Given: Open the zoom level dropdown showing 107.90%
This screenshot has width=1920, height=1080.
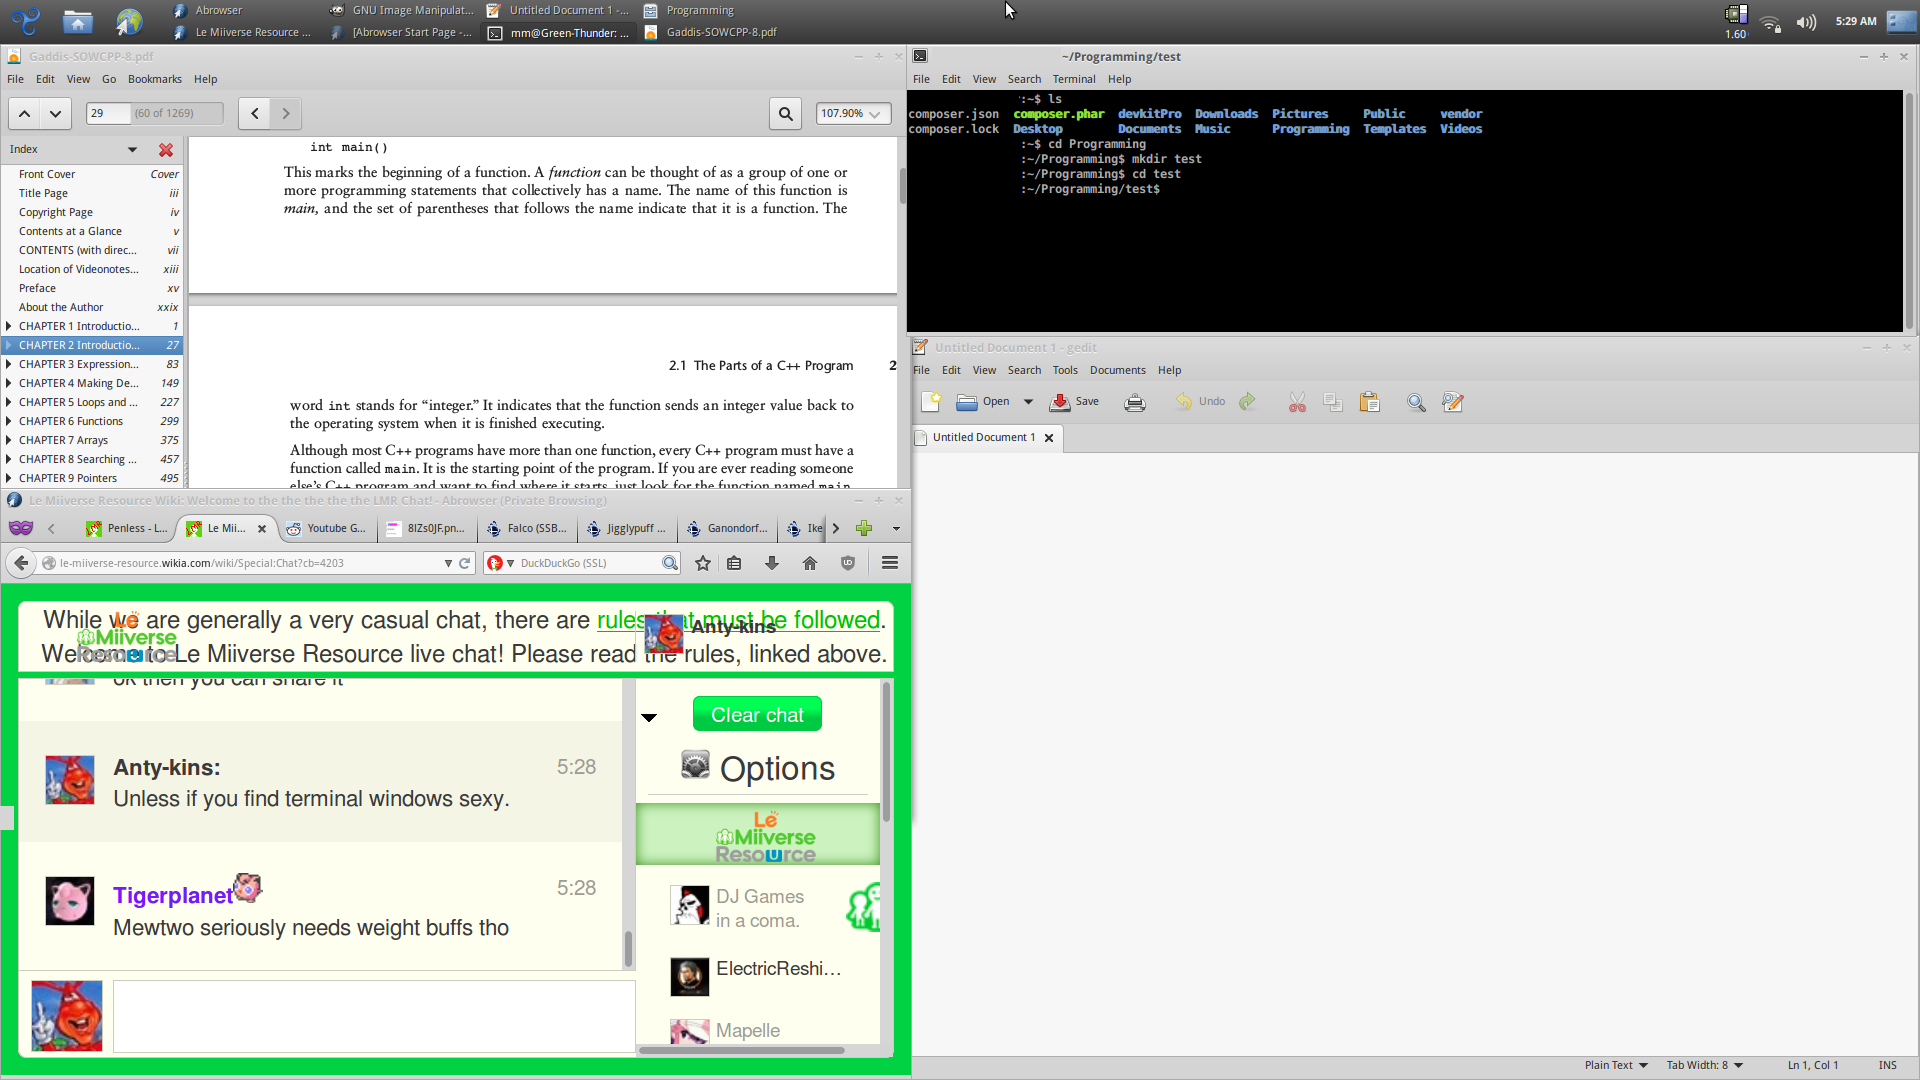Looking at the screenshot, I should point(853,114).
